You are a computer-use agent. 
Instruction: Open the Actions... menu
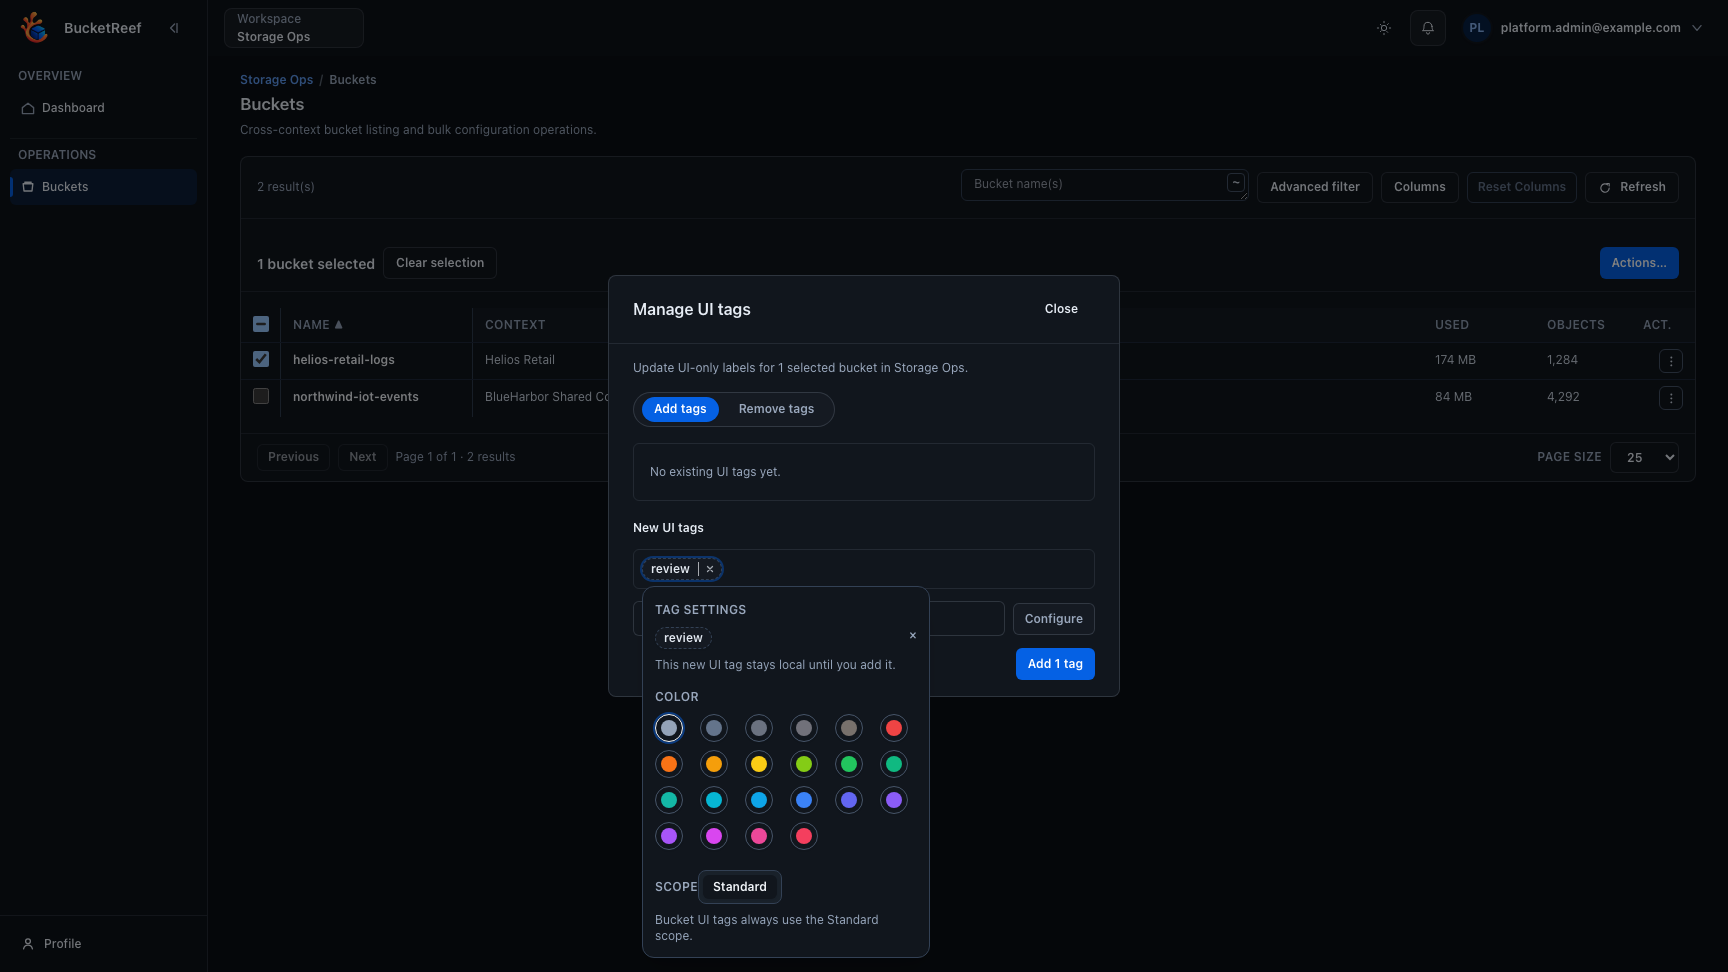[x=1639, y=263]
